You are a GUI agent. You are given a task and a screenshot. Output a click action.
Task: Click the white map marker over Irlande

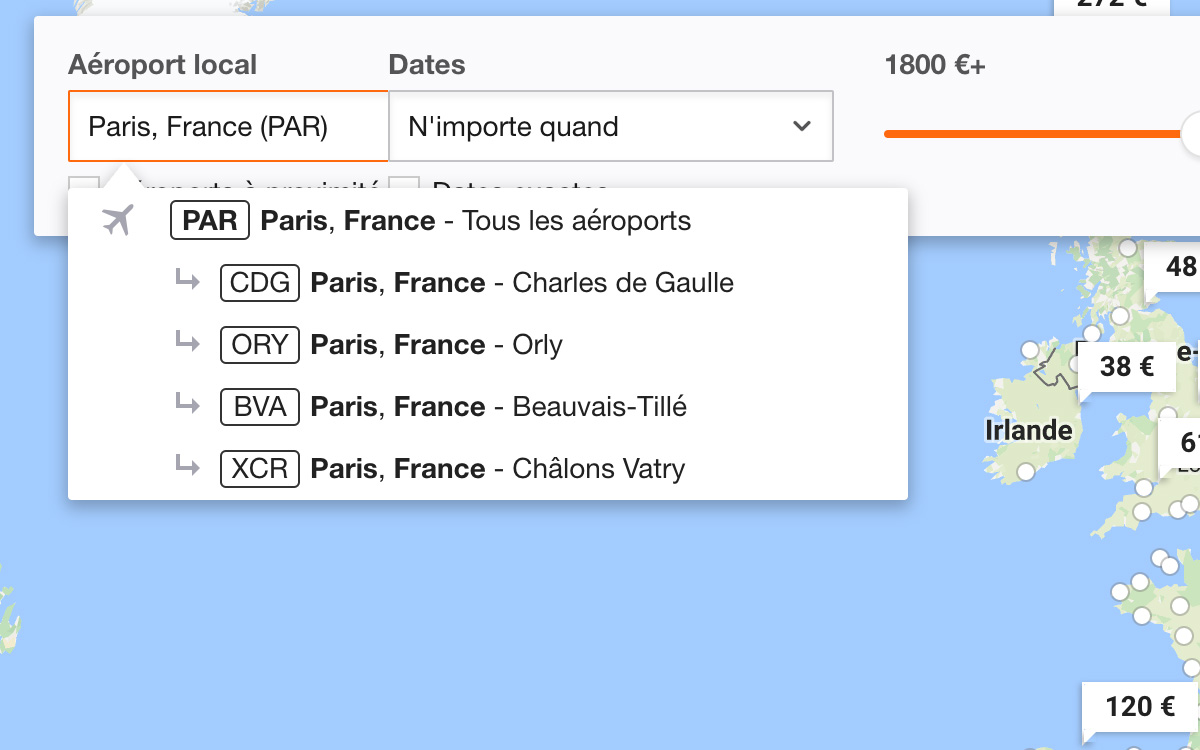pos(1026,470)
